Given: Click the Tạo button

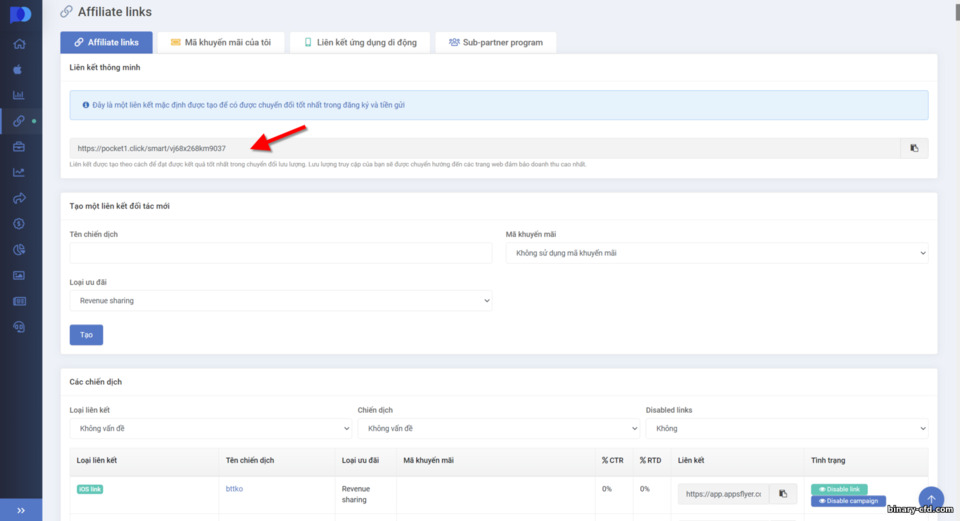Looking at the screenshot, I should click(x=86, y=335).
